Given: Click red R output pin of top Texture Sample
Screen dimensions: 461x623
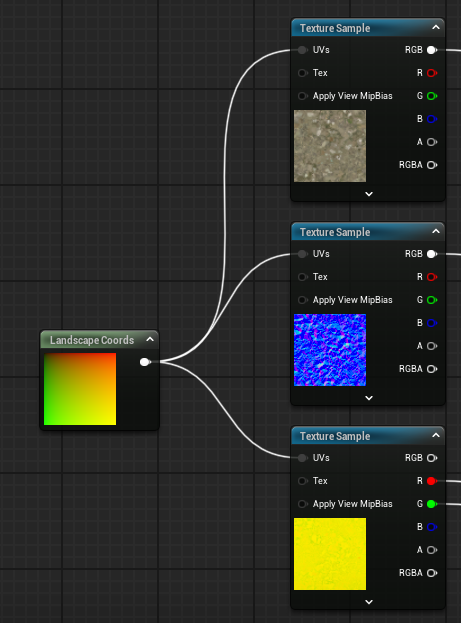Looking at the screenshot, I should 432,73.
